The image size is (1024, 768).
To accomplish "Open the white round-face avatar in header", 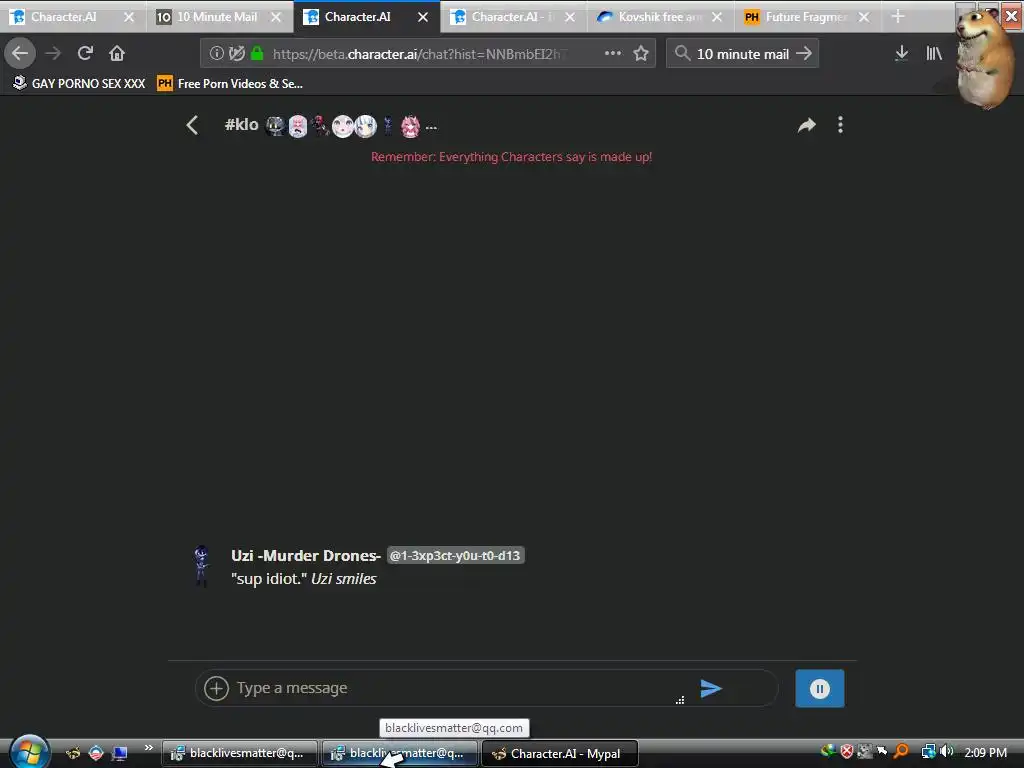I will [342, 125].
